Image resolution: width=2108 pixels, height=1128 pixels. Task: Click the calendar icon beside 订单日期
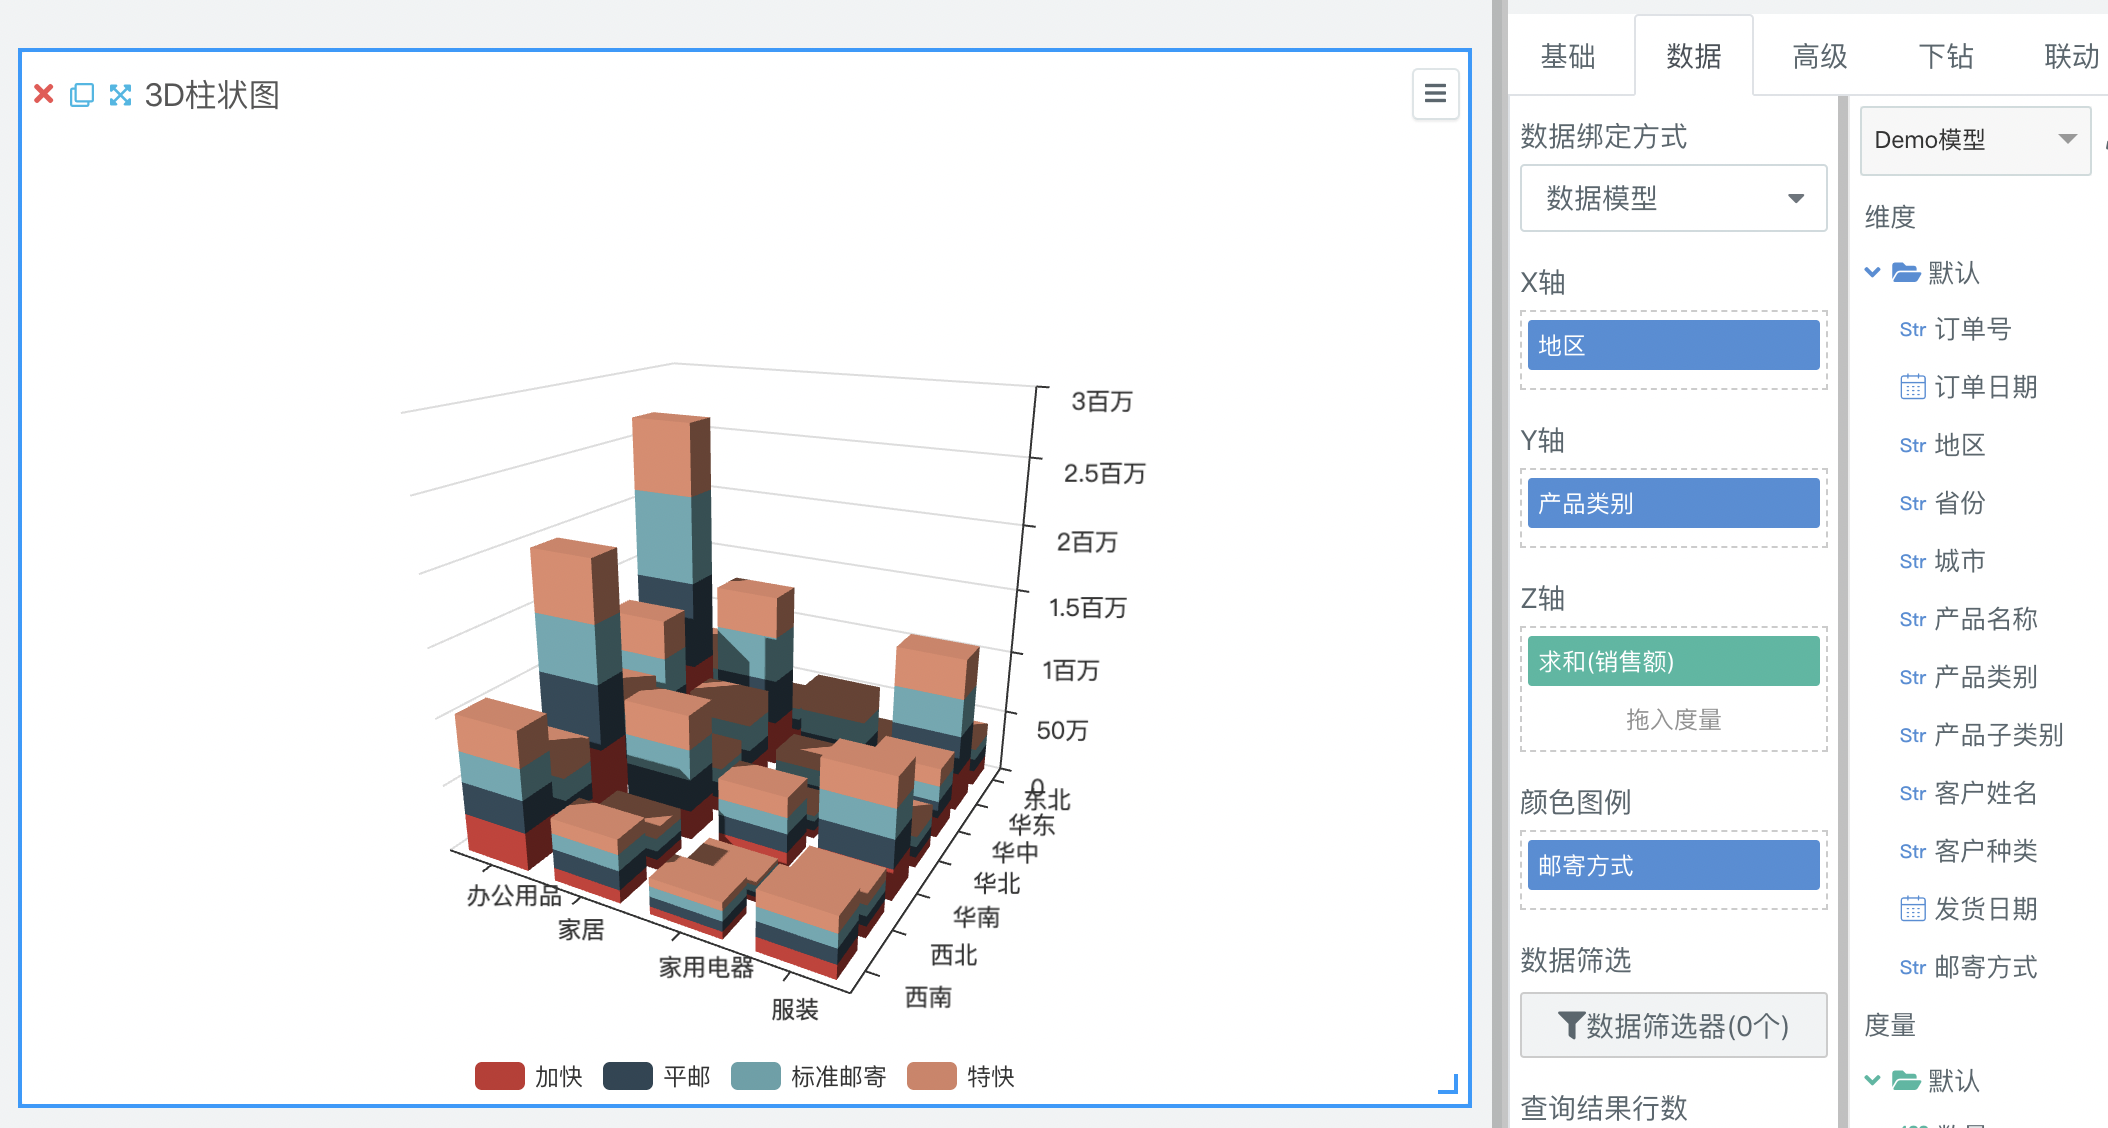1912,387
